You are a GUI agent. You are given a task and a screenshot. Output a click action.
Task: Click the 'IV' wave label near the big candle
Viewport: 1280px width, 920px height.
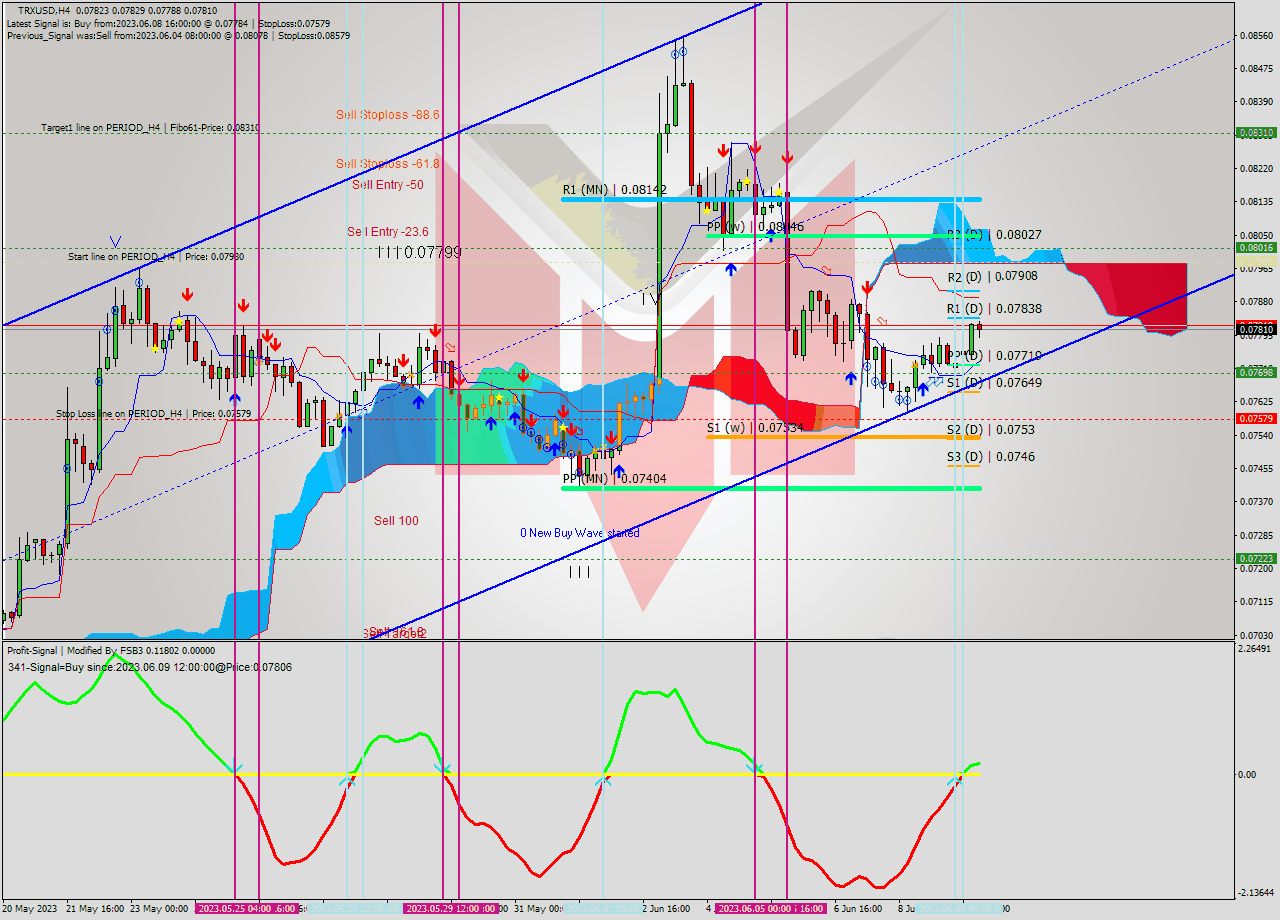(650, 298)
